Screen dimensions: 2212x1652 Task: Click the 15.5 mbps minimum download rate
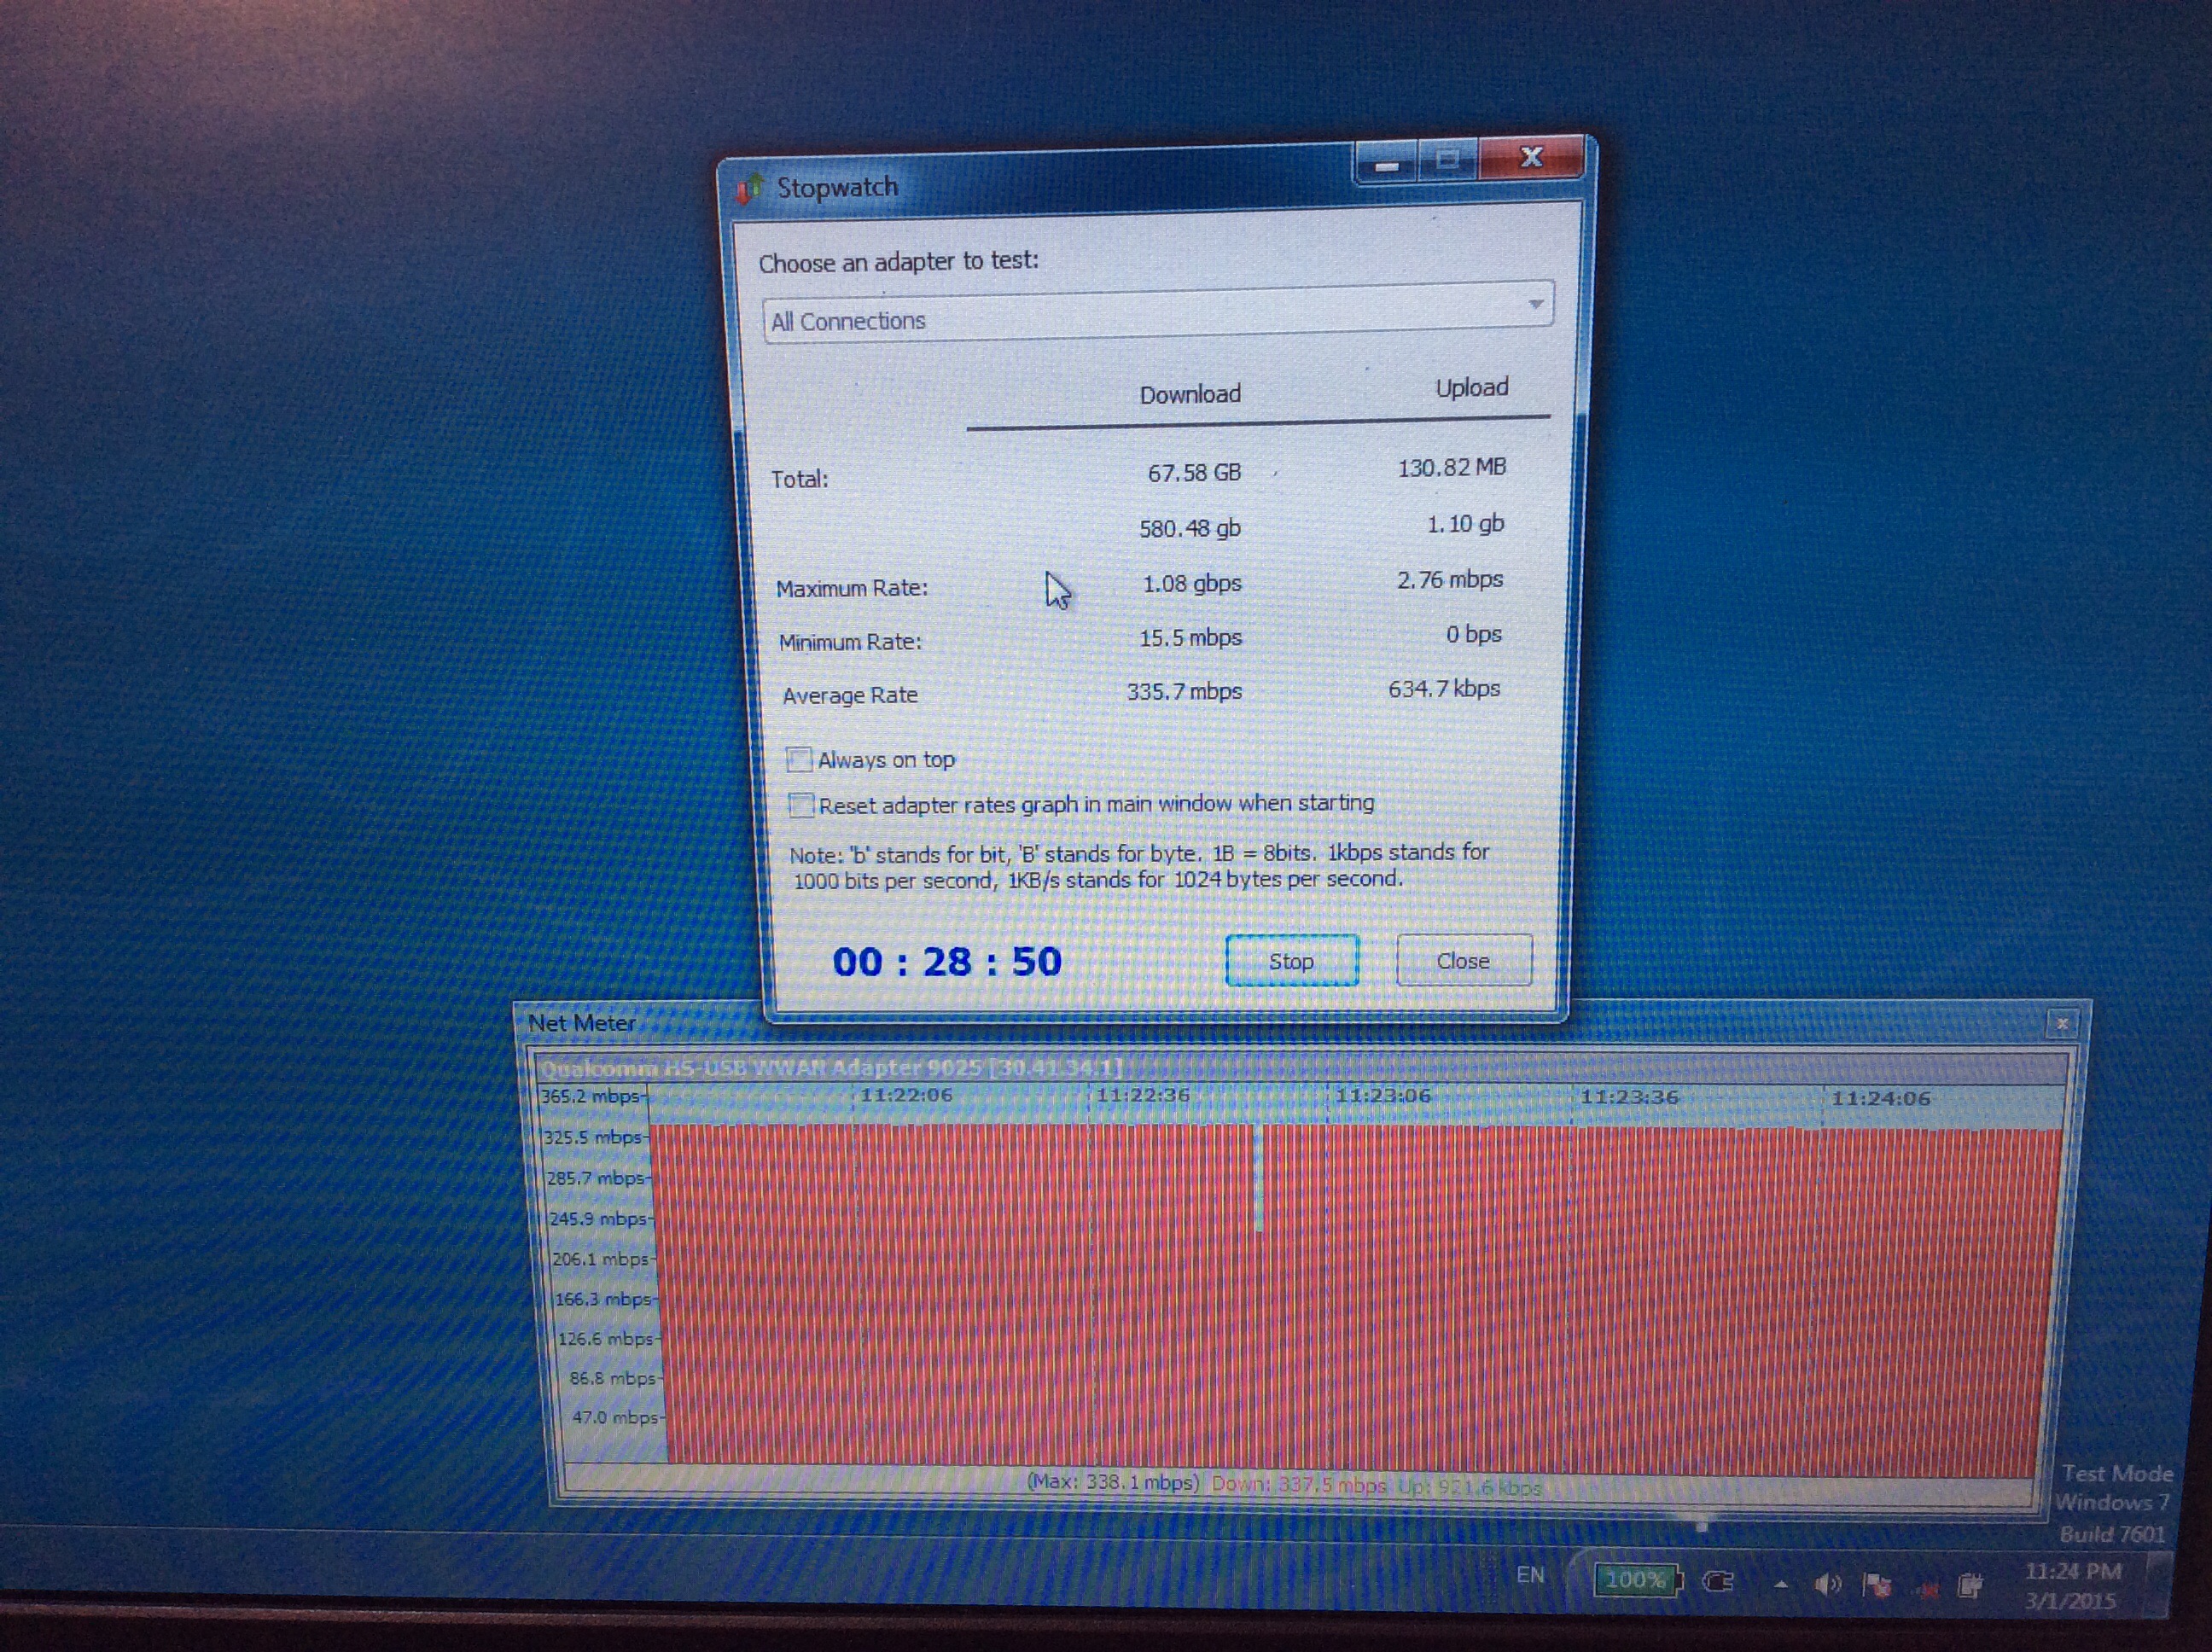(x=1191, y=637)
